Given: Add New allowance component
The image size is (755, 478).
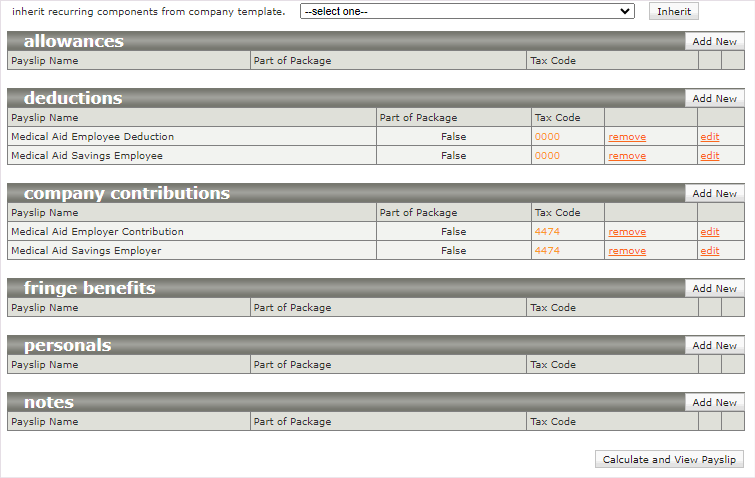Looking at the screenshot, I should coord(714,42).
